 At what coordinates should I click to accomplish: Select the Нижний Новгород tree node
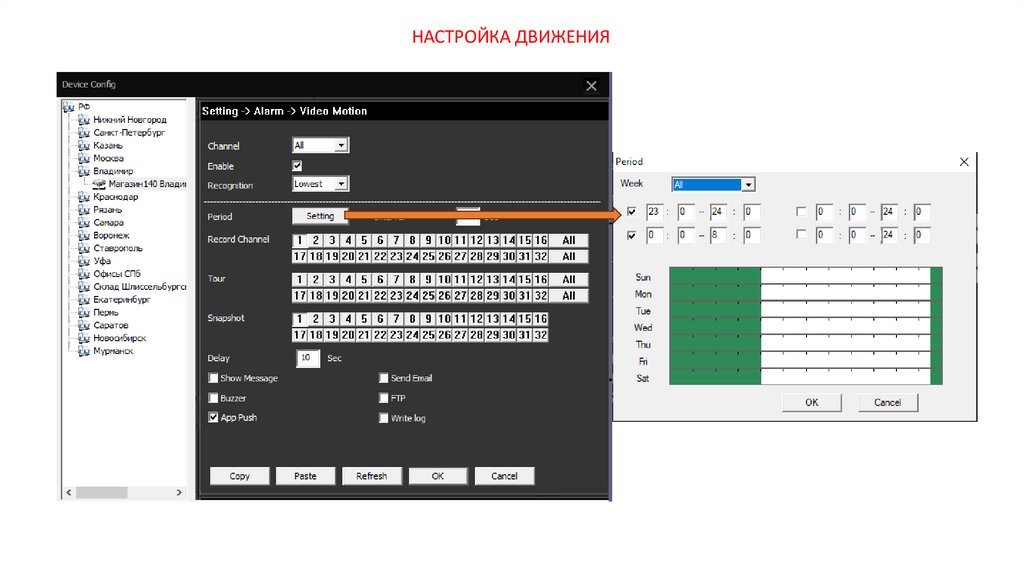[x=129, y=120]
